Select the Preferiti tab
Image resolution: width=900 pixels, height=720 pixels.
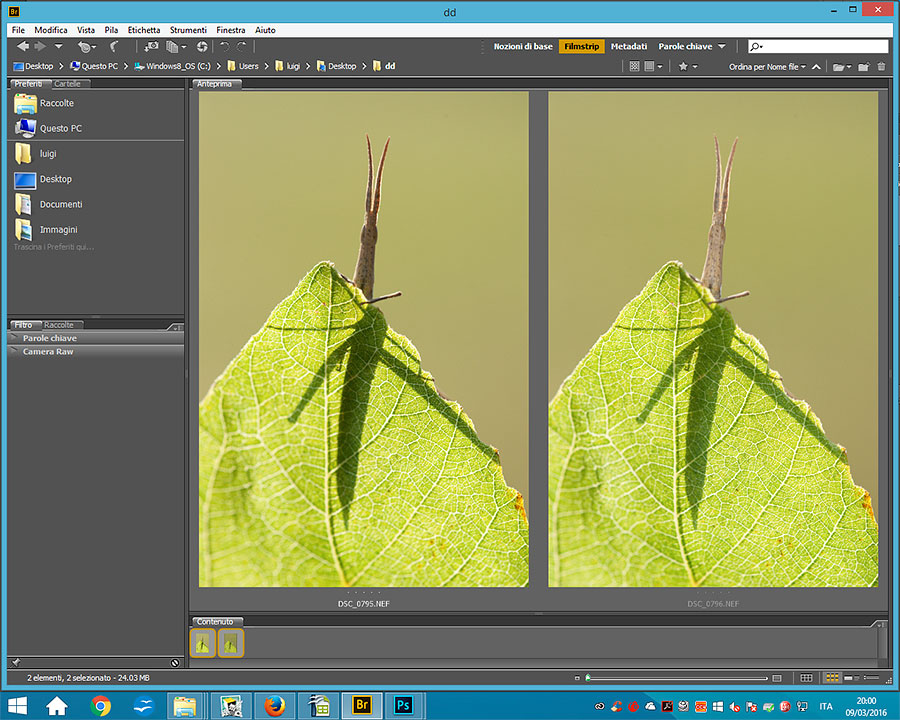pos(28,84)
